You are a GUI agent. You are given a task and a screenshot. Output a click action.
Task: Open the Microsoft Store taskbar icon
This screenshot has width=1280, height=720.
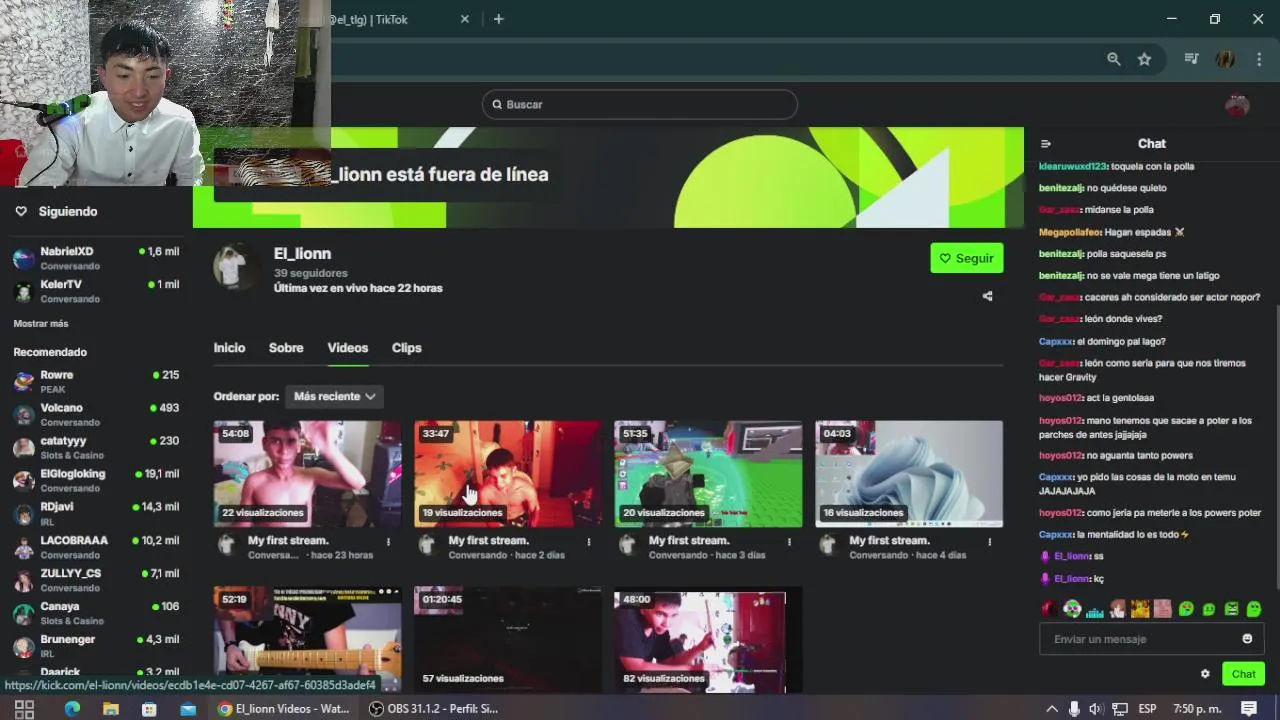pos(149,709)
